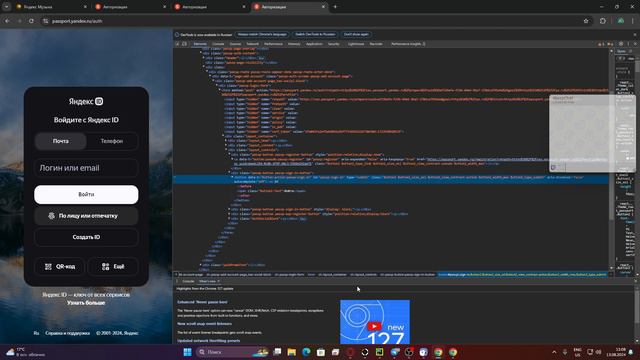Select the Телефон login tab

tap(112, 141)
